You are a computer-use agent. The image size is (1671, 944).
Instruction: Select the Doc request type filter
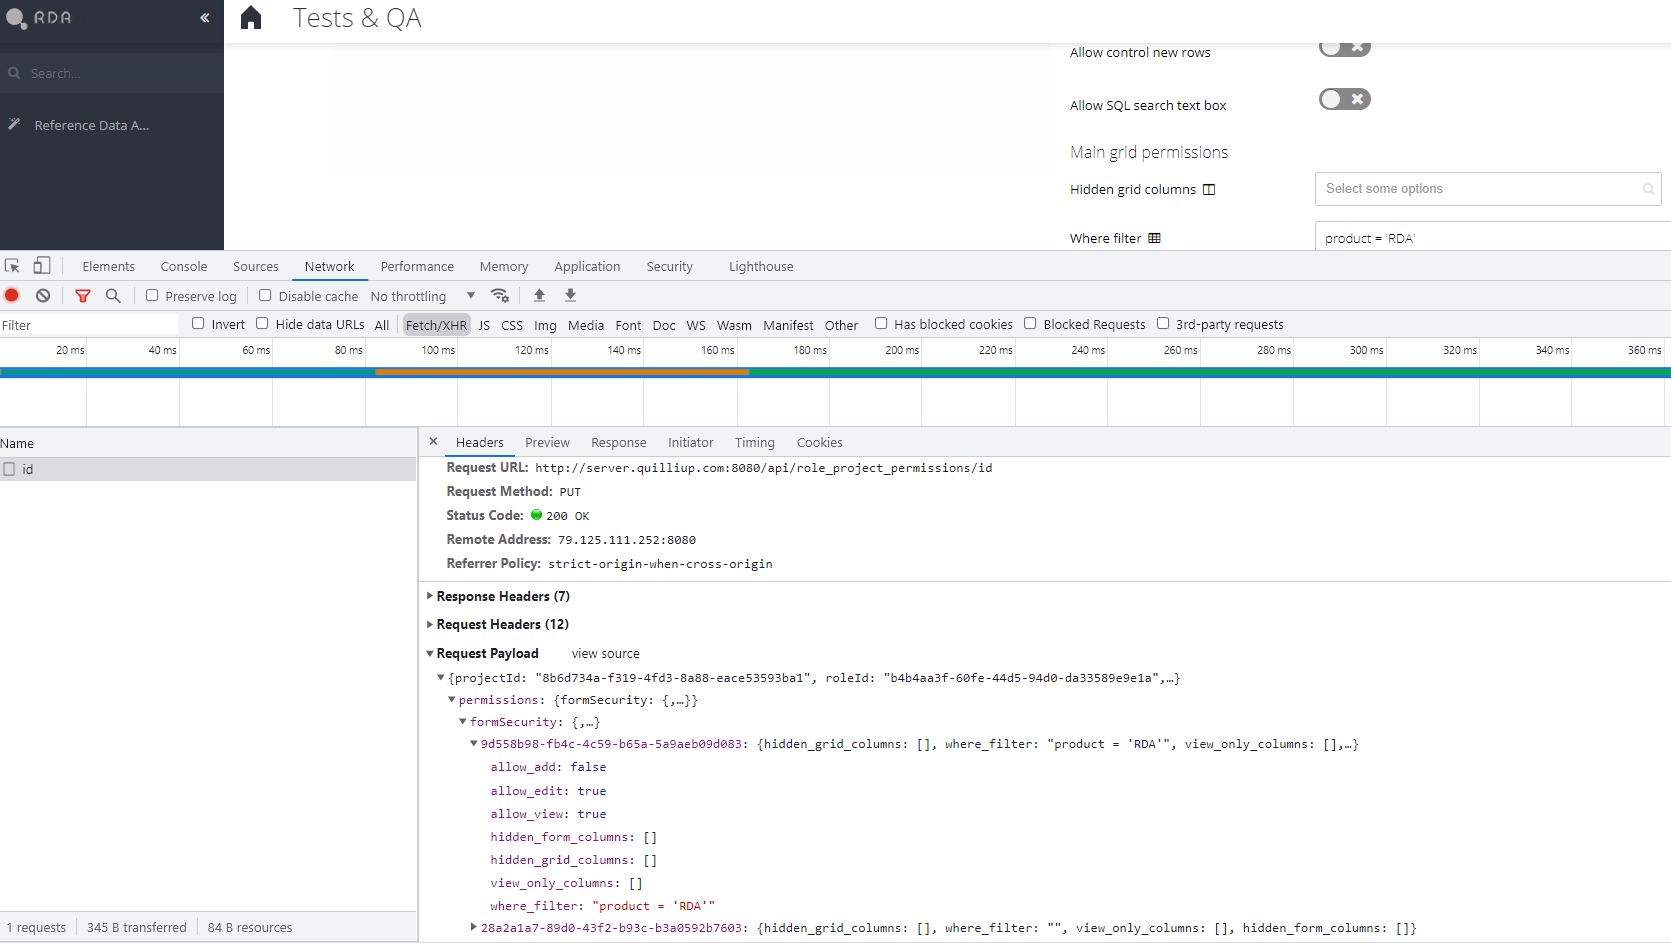tap(664, 325)
